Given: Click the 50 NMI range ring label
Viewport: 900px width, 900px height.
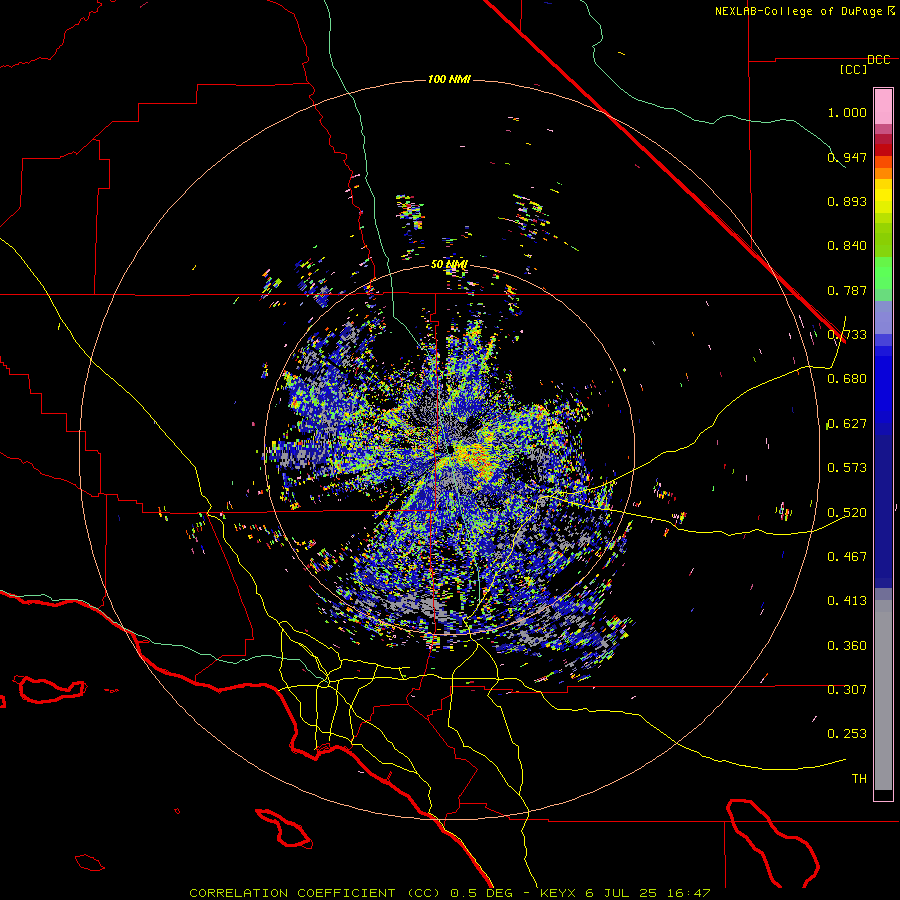Looking at the screenshot, I should [449, 265].
